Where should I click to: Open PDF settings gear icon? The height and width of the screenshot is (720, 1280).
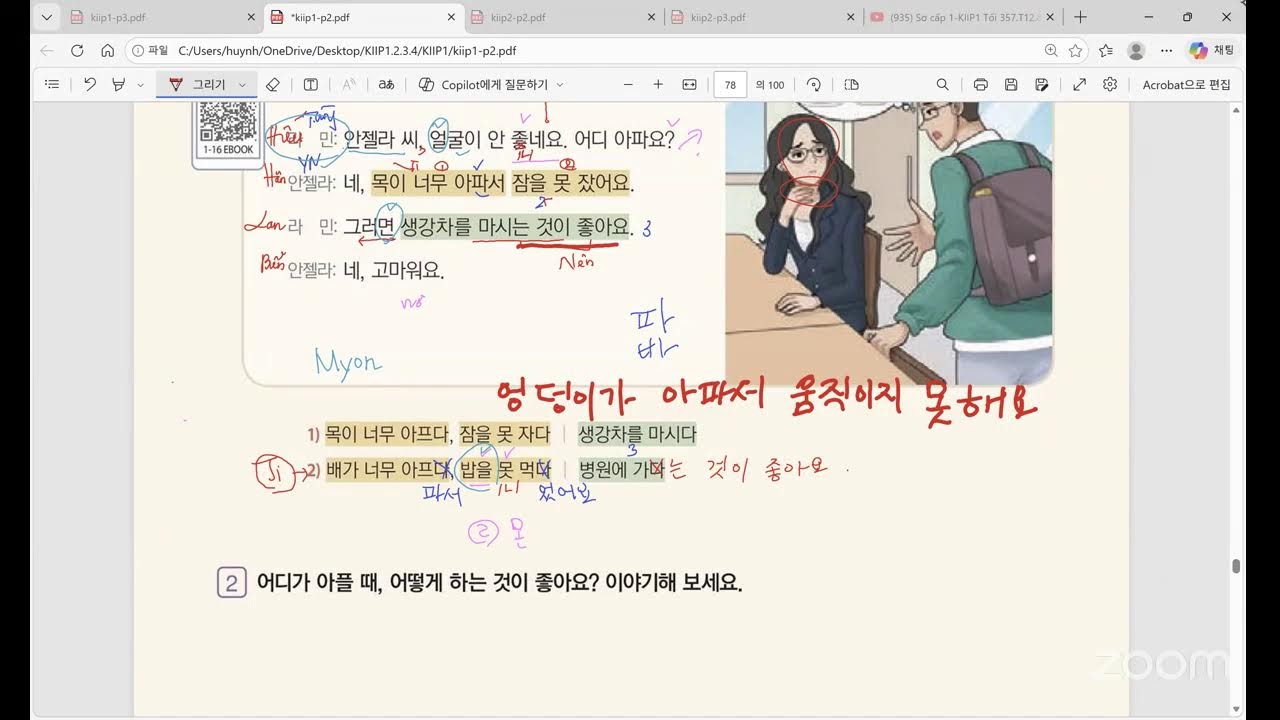[x=1110, y=85]
